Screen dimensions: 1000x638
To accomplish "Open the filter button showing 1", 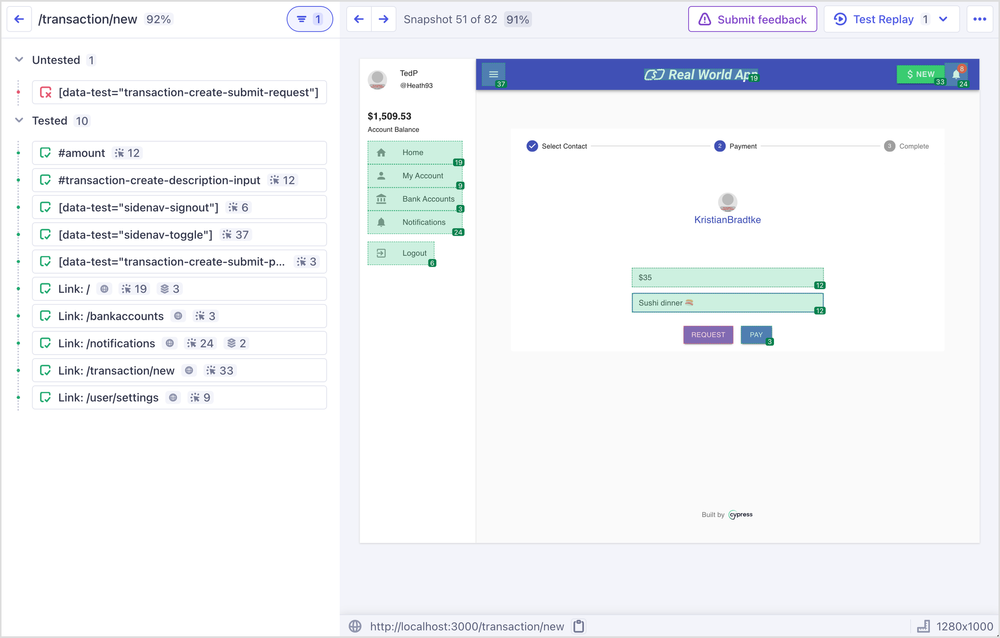I will click(309, 19).
